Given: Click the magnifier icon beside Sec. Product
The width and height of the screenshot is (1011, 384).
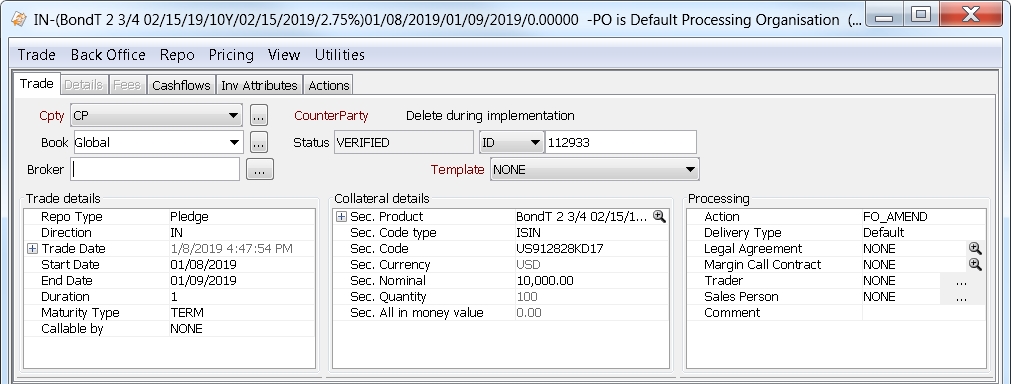Looking at the screenshot, I should tap(659, 216).
